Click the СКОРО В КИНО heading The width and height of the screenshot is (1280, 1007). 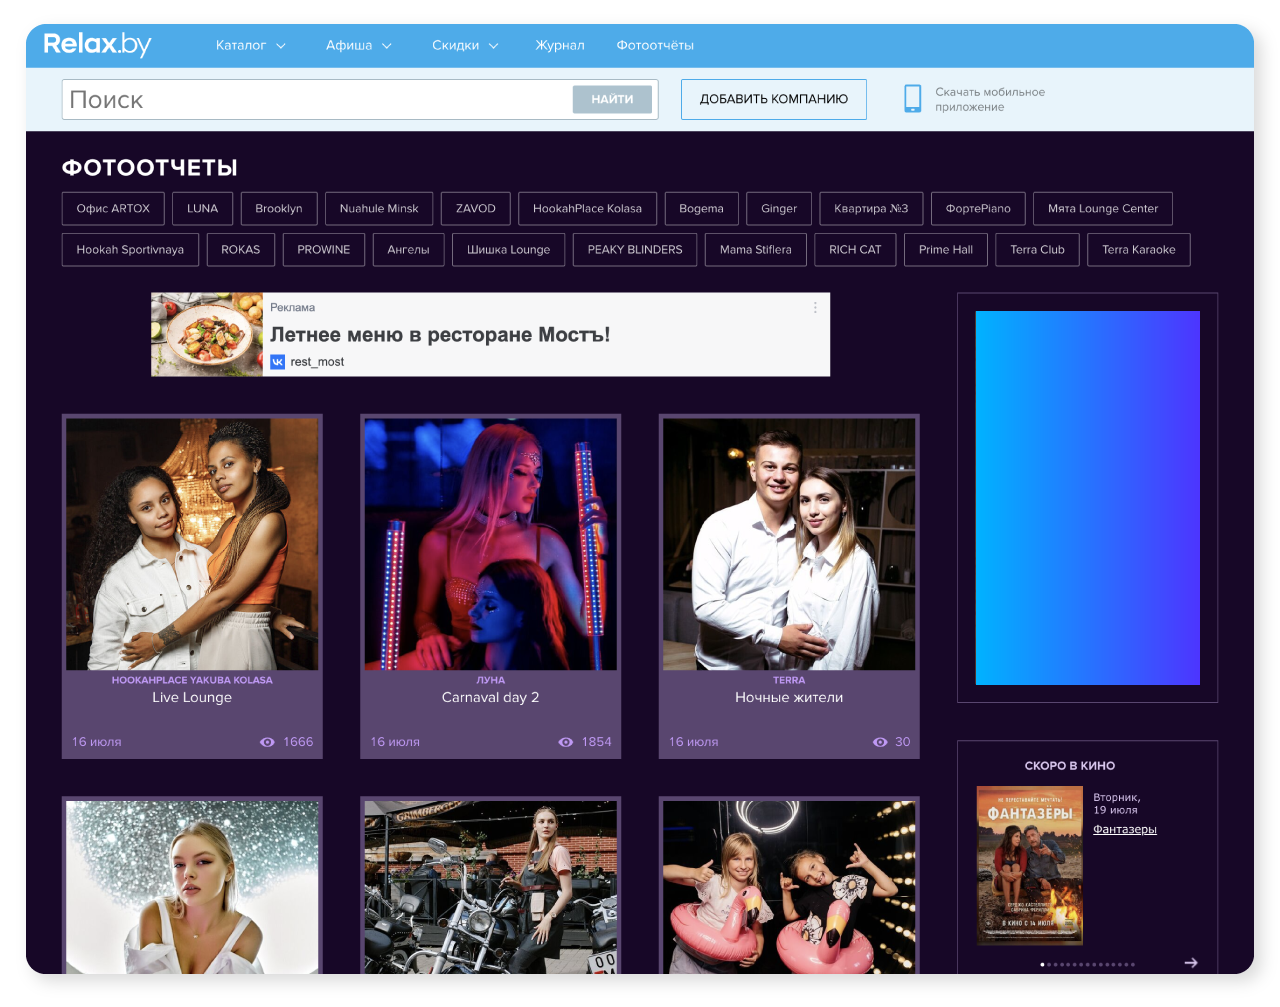[x=1069, y=765]
